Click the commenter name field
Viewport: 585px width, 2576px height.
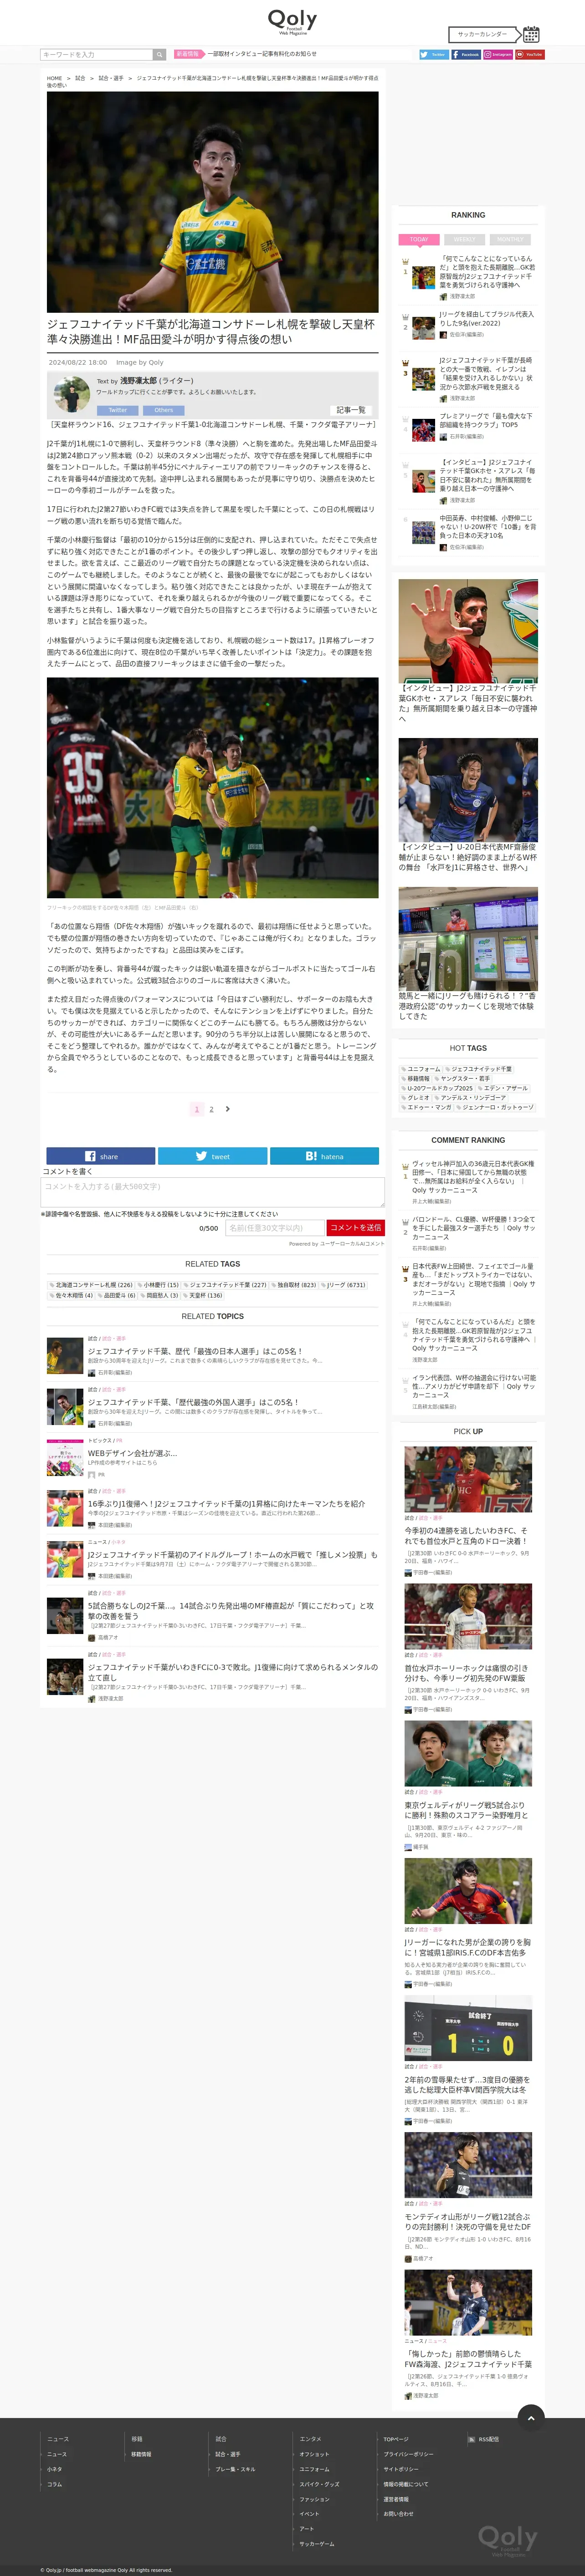[275, 1228]
